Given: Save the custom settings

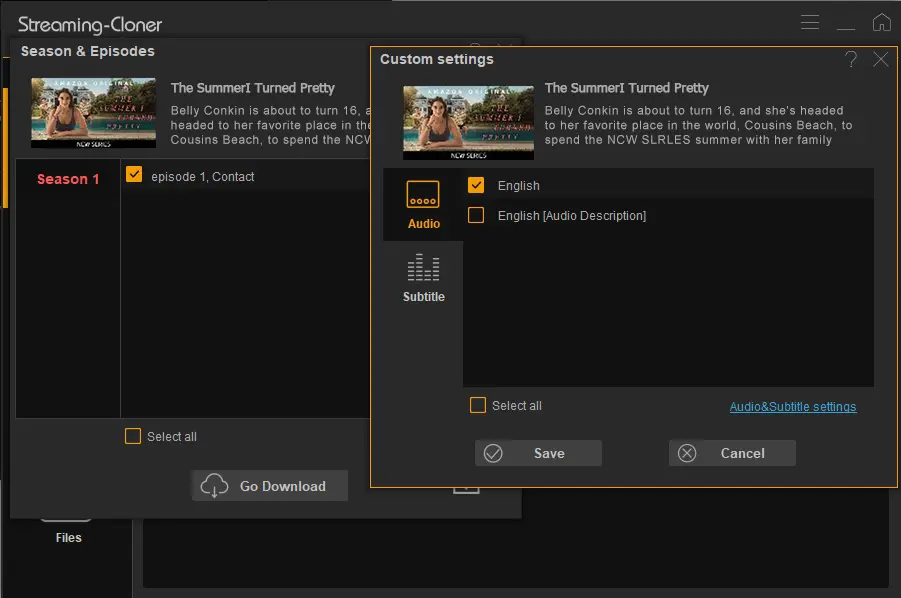Looking at the screenshot, I should [x=538, y=453].
